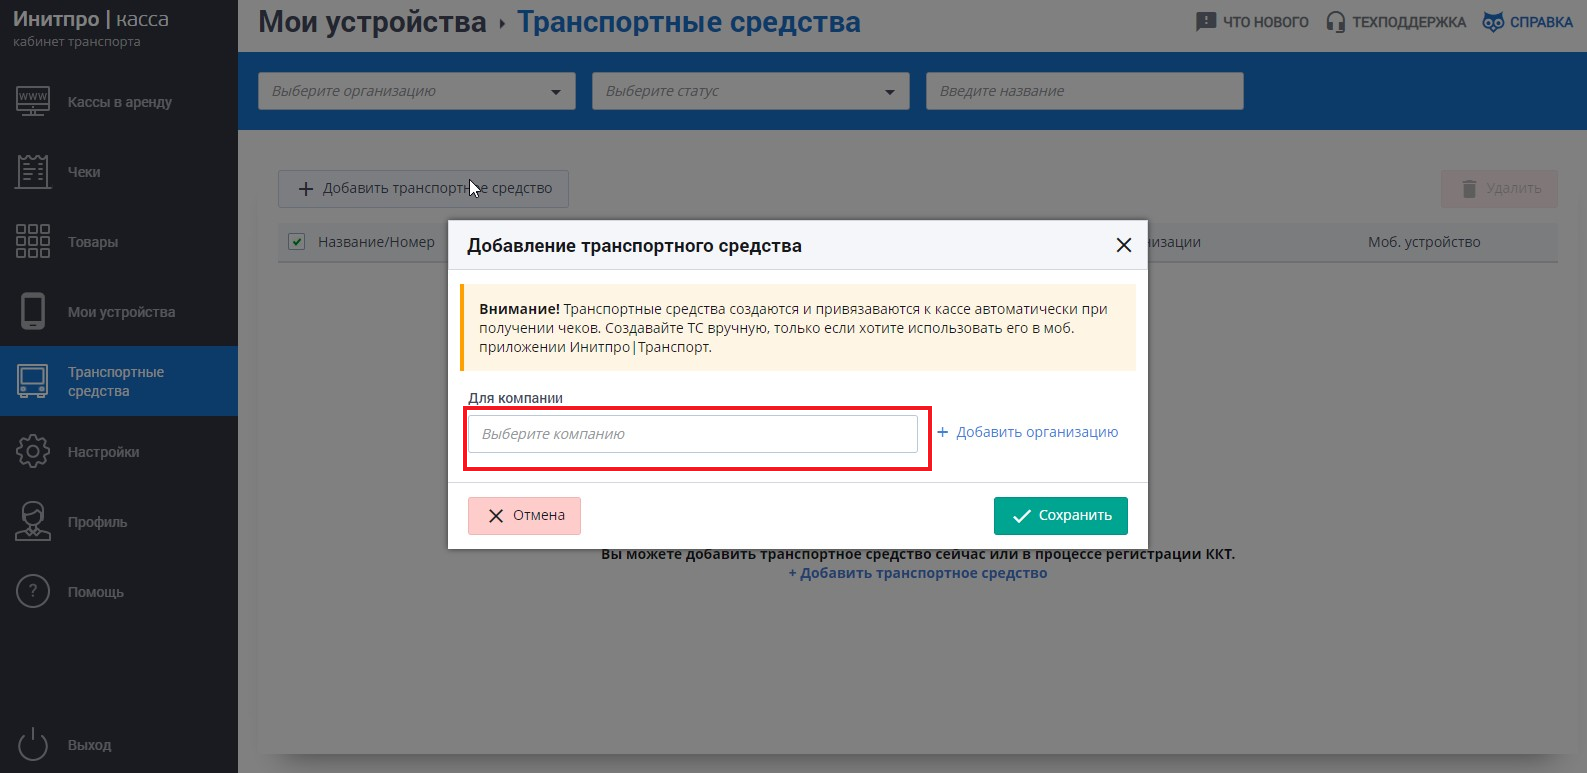1587x773 pixels.
Task: Click the trash icon on Удалить
Action: click(1469, 188)
